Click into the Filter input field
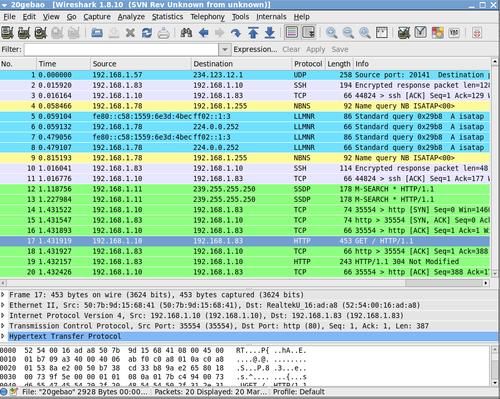The width and height of the screenshot is (500, 399). point(121,49)
